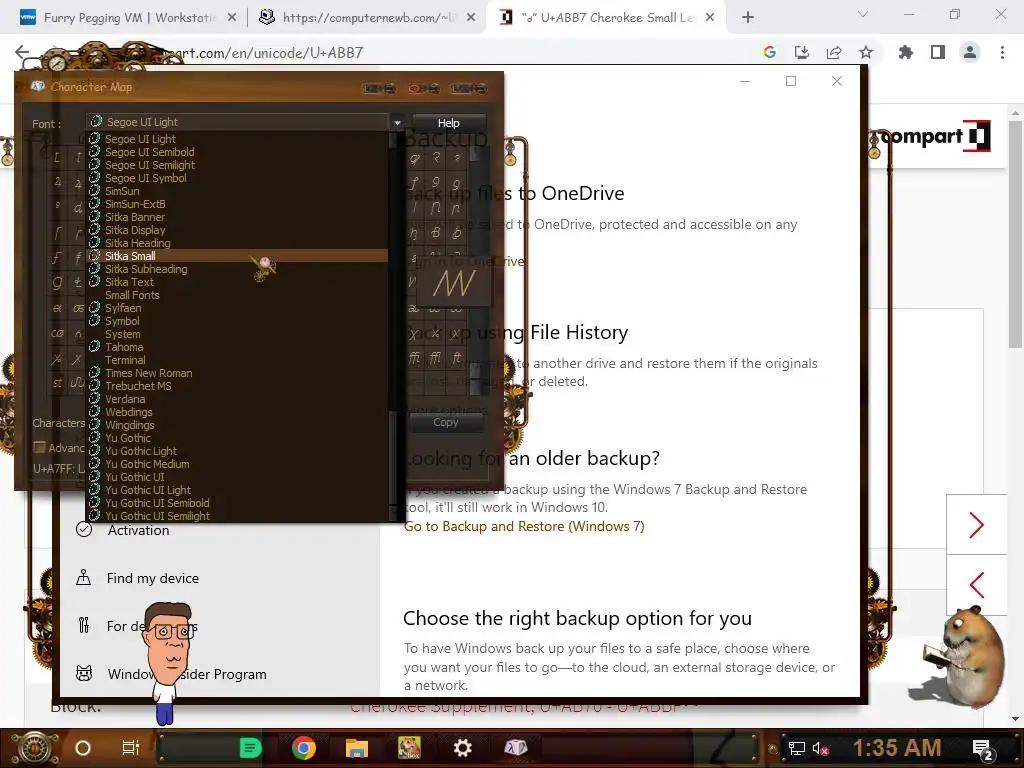Open Find my device settings page
Viewport: 1024px width, 768px height.
(x=152, y=578)
